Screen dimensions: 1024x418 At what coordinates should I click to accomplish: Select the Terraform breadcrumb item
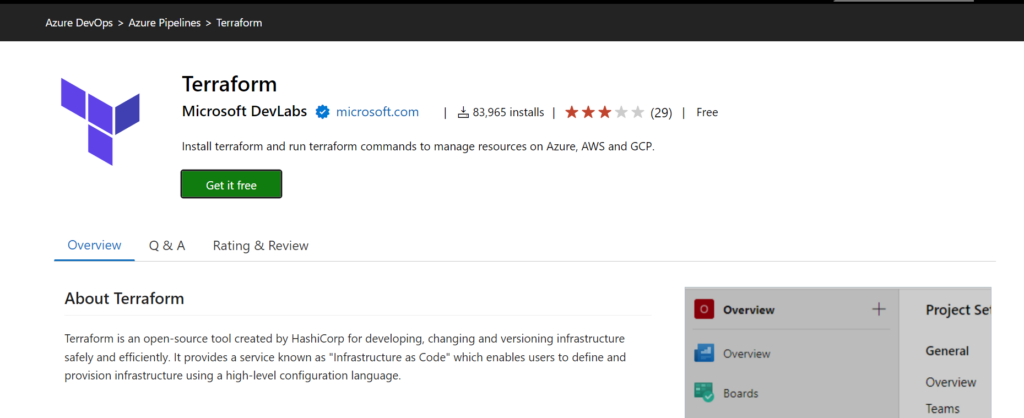click(x=239, y=22)
